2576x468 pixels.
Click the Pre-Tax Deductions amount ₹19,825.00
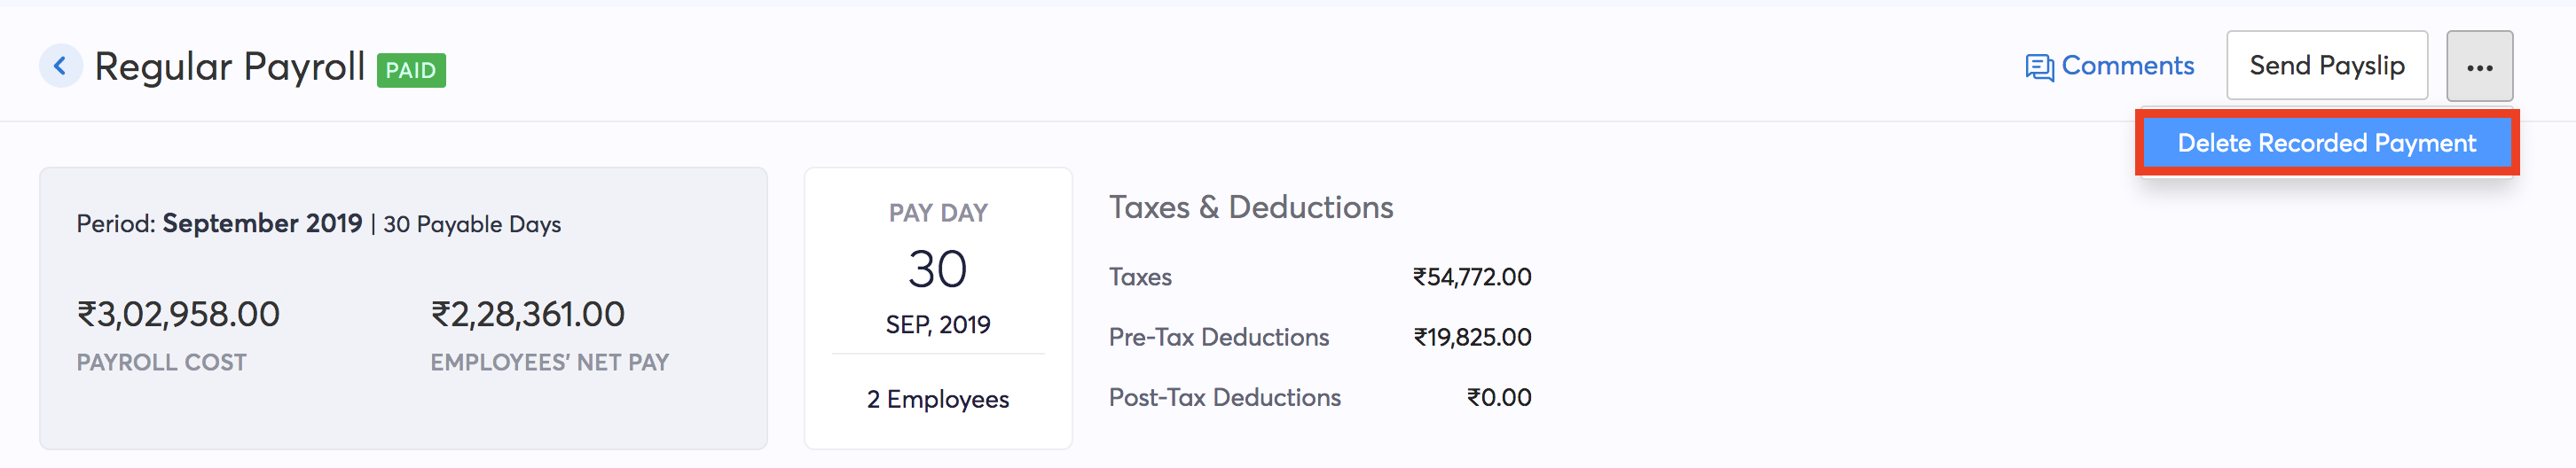pos(1471,337)
